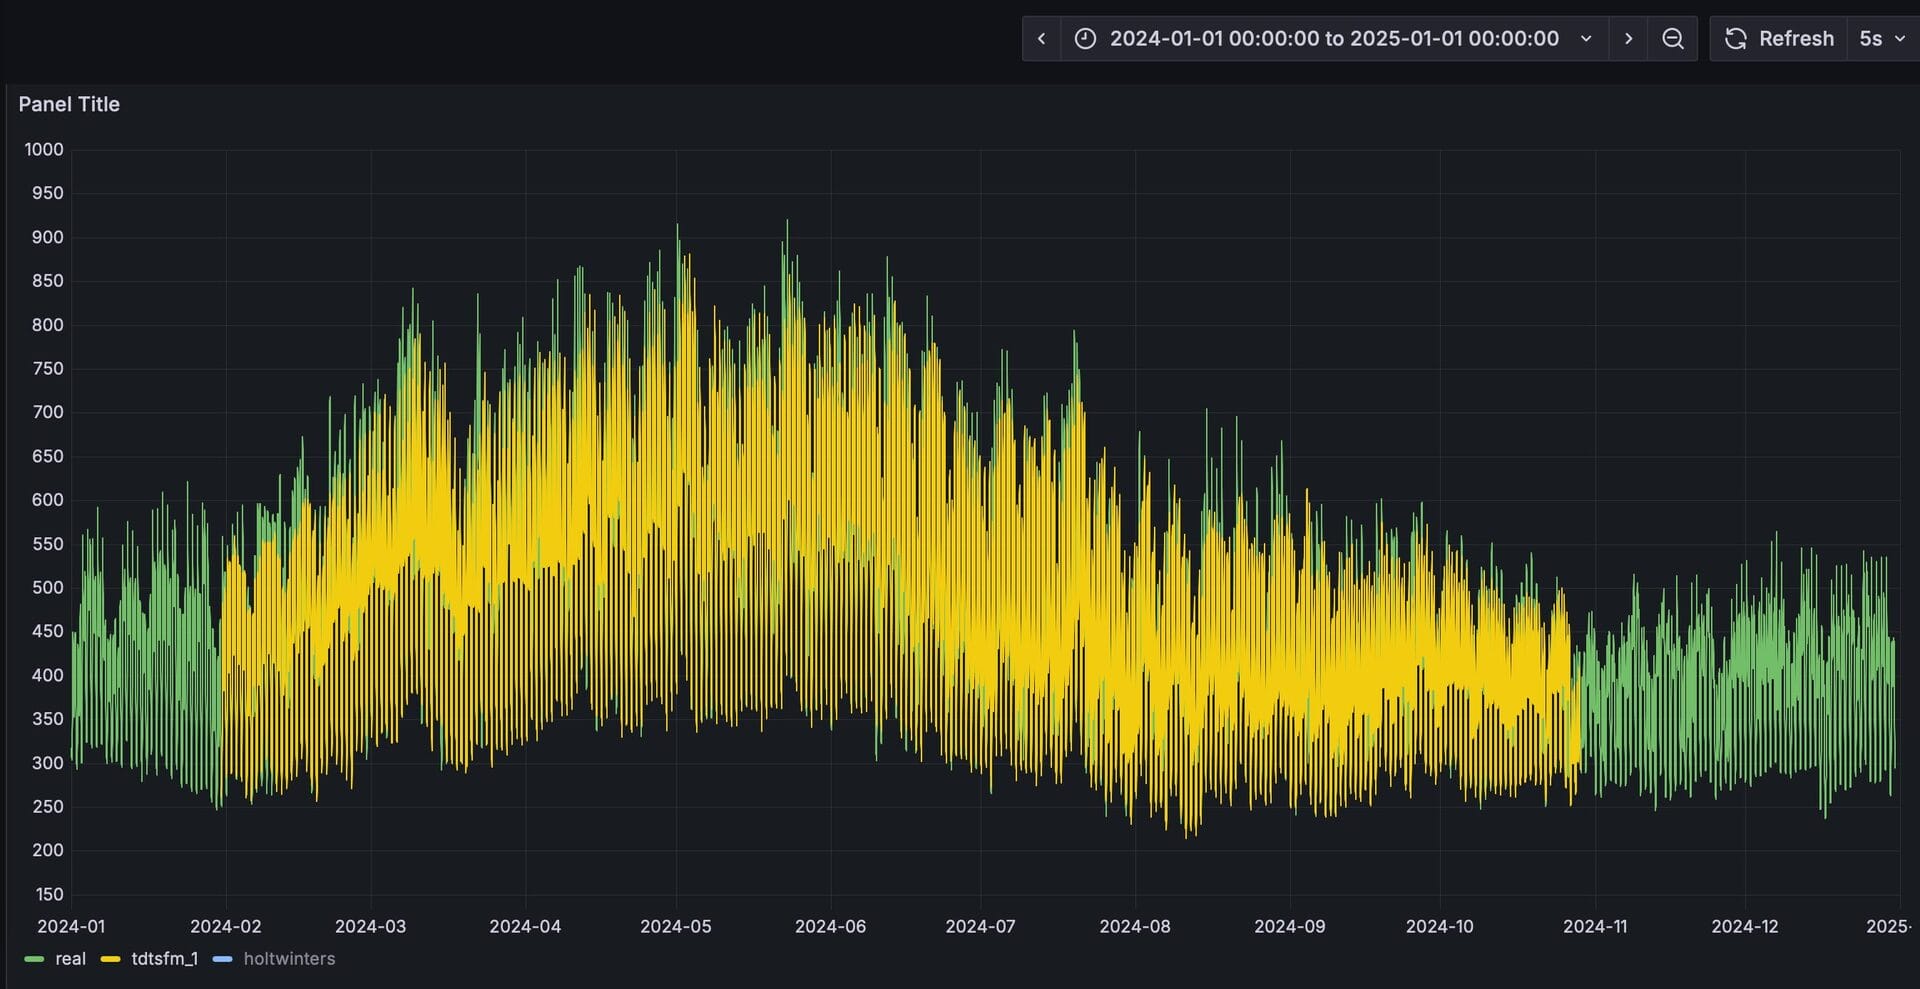Click the clock icon in time picker
1920x989 pixels.
(1085, 39)
